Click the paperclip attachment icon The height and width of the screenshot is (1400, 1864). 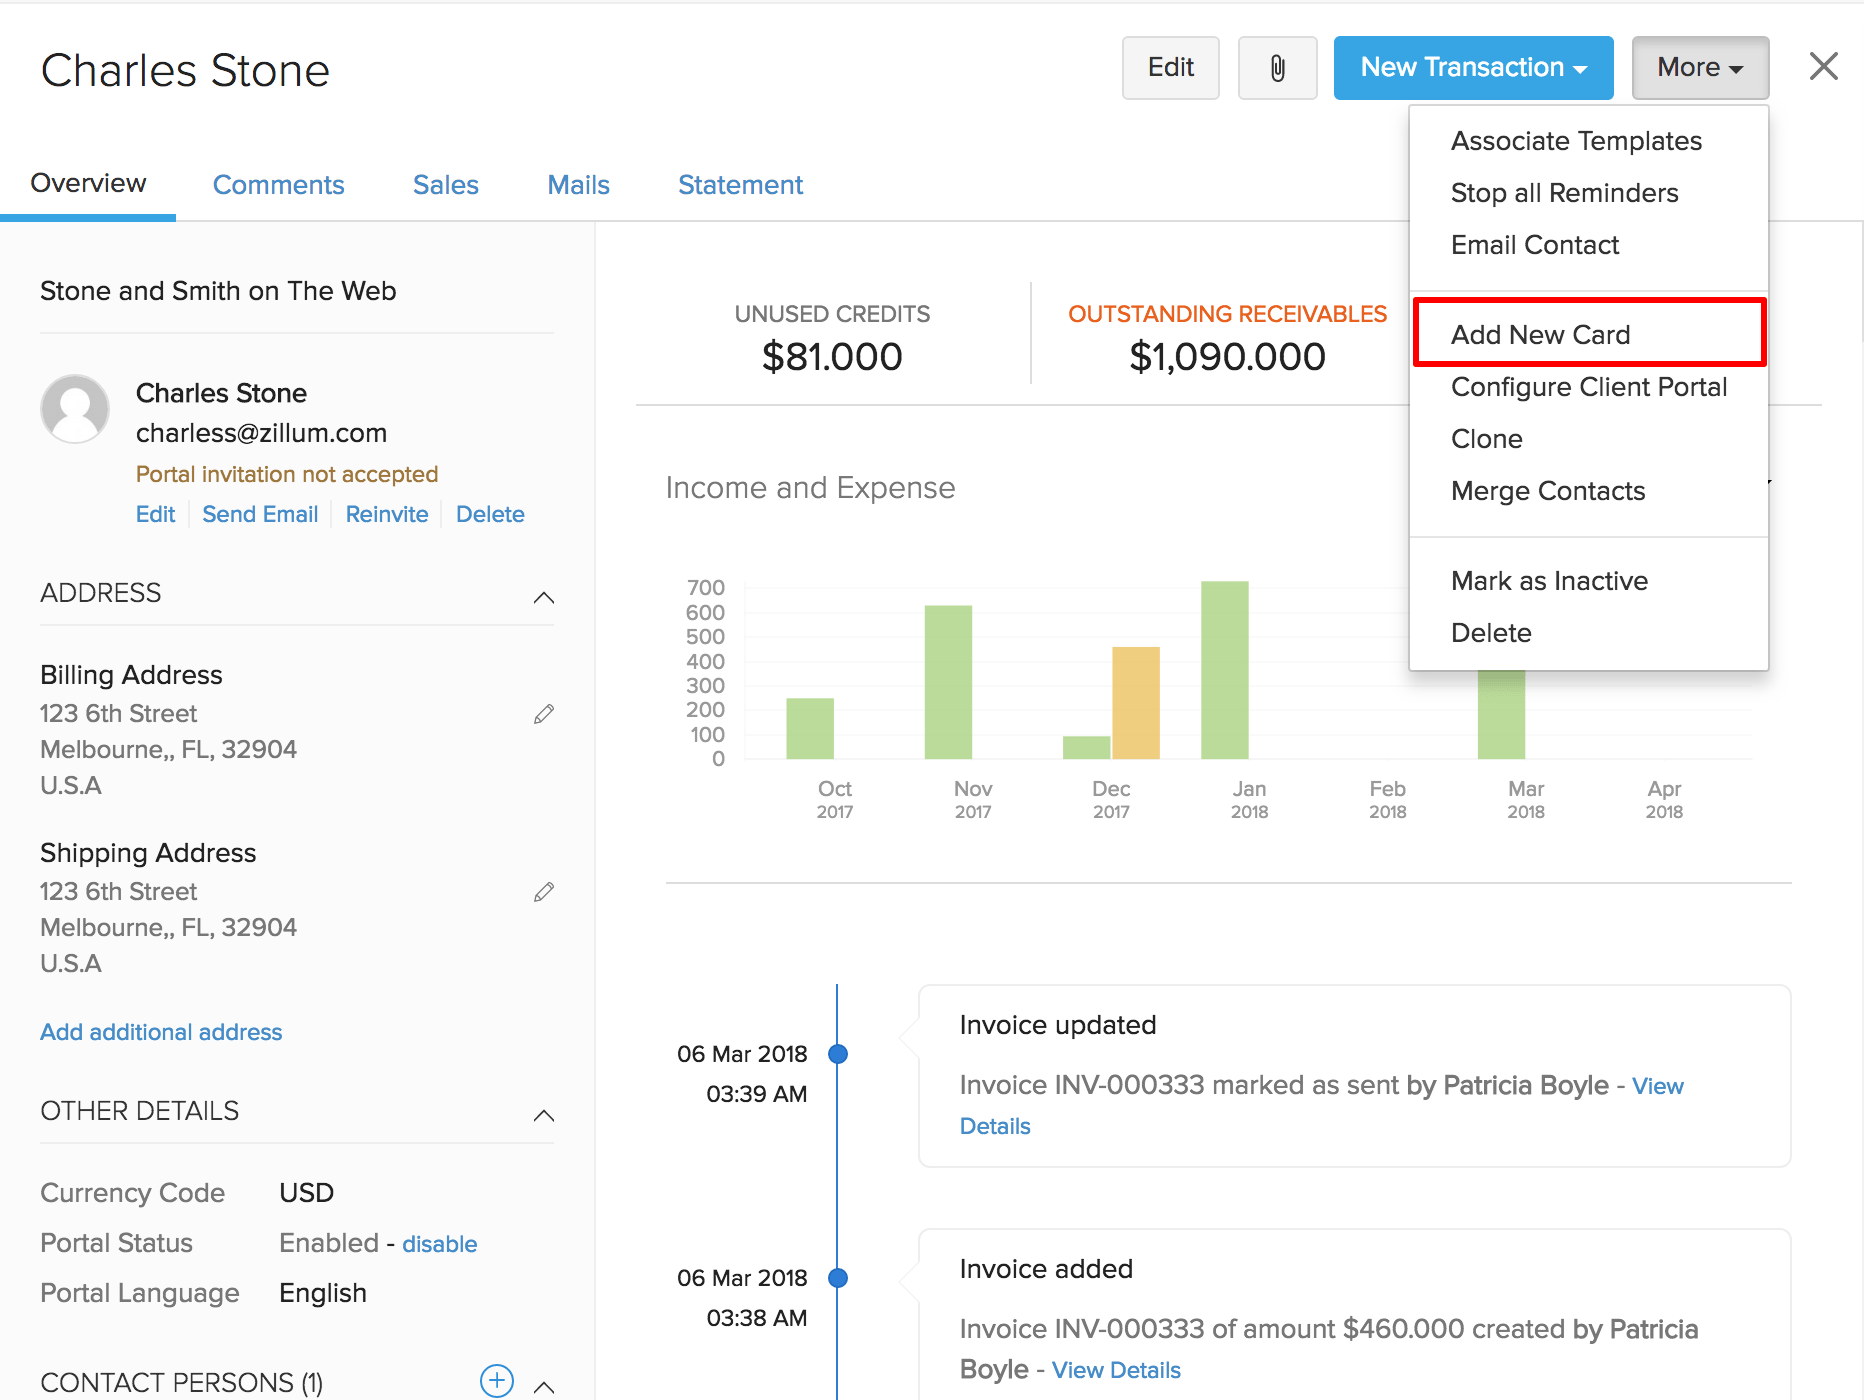coord(1277,68)
